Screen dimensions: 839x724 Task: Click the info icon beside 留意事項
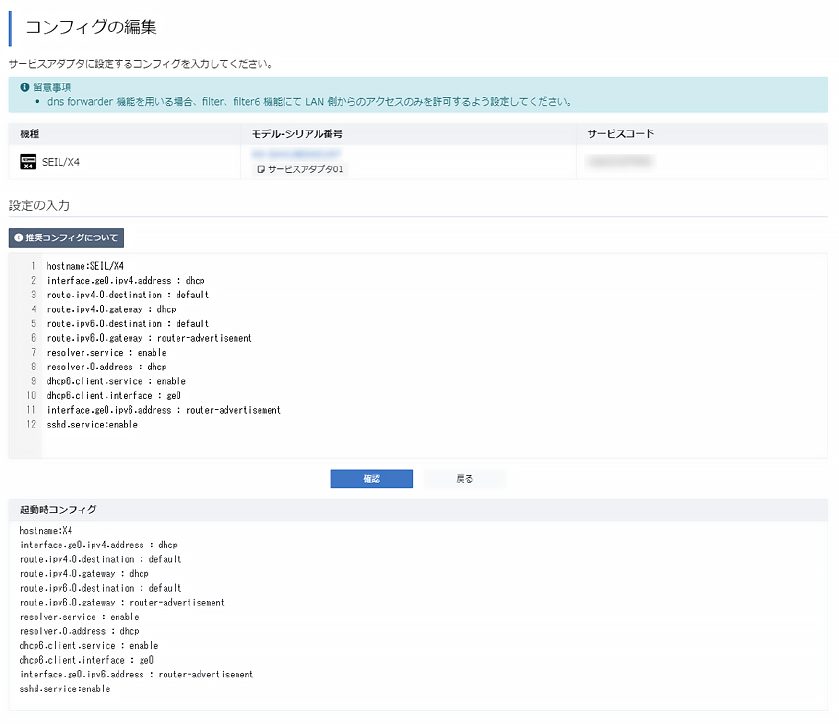click(25, 87)
